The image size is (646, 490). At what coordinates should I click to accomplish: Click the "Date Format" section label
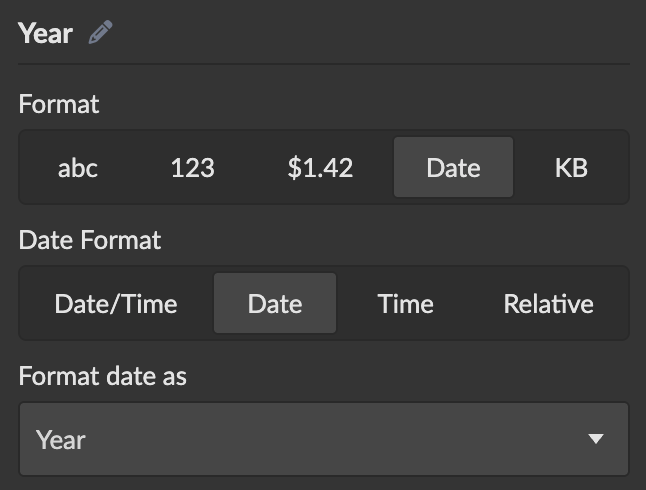[x=90, y=240]
